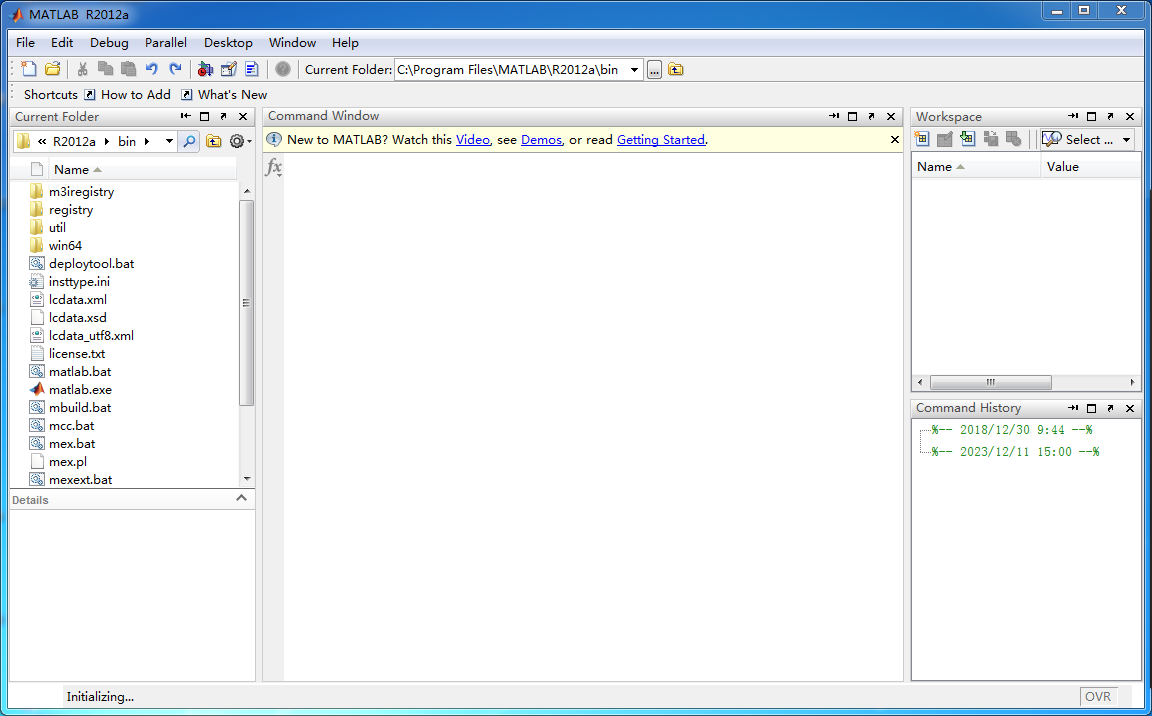
Task: Select the license.txt file
Action: pyautogui.click(x=76, y=354)
